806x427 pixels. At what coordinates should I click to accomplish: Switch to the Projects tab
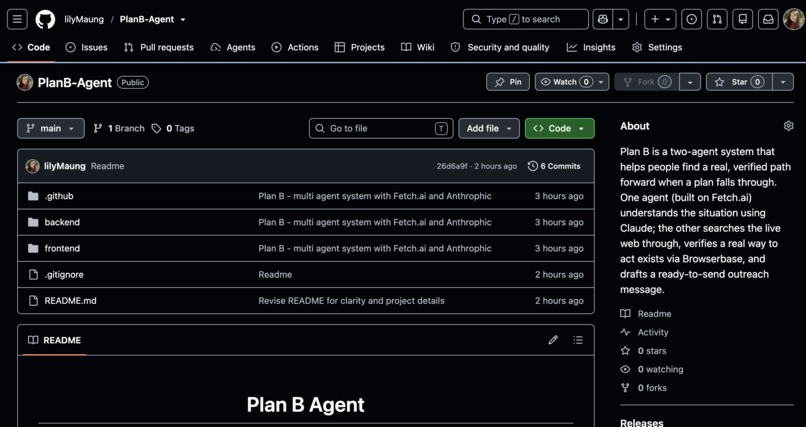359,47
